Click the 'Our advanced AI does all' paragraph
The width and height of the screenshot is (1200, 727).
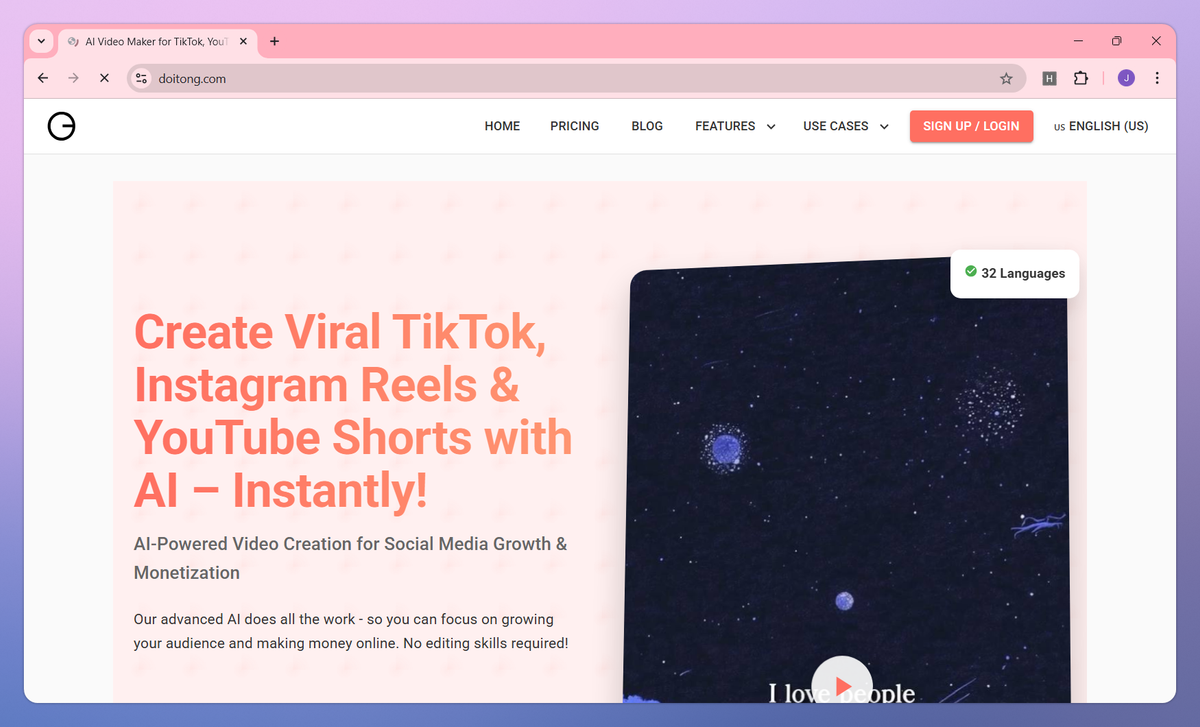point(351,631)
